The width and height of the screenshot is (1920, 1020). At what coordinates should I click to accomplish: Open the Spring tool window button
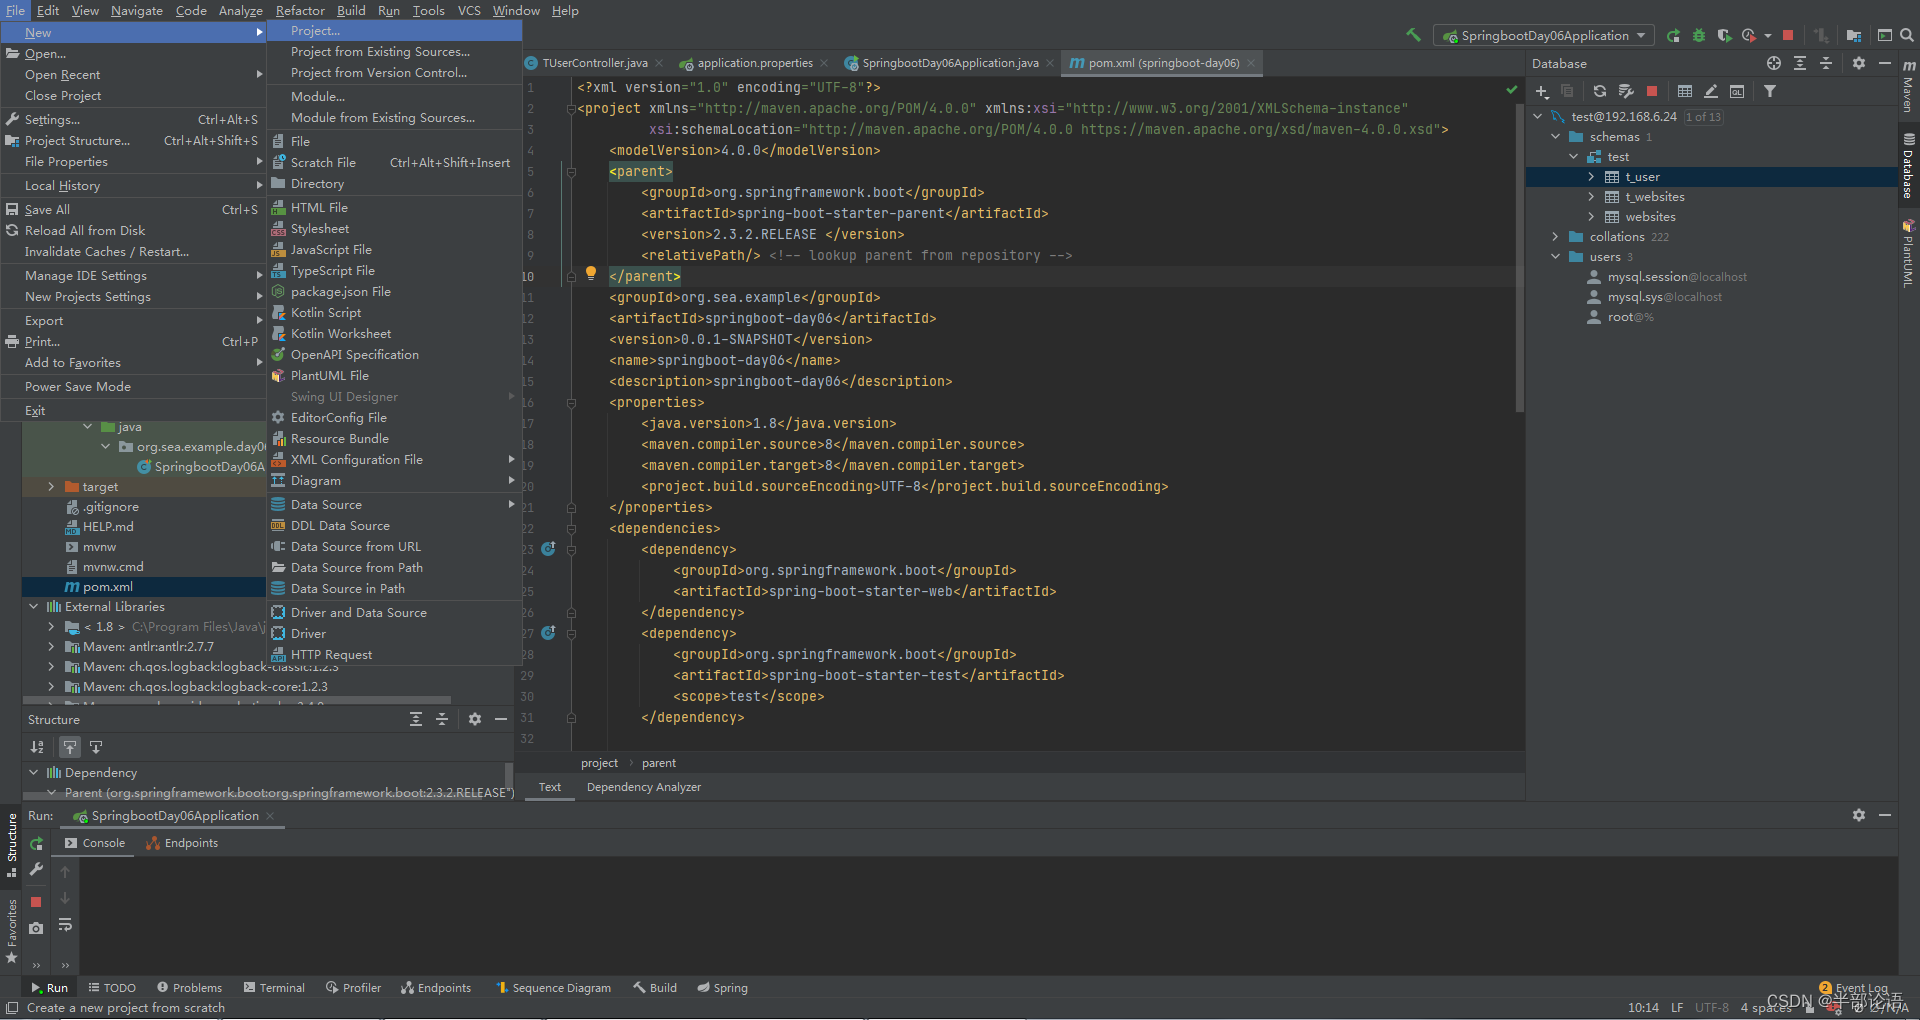pos(723,988)
